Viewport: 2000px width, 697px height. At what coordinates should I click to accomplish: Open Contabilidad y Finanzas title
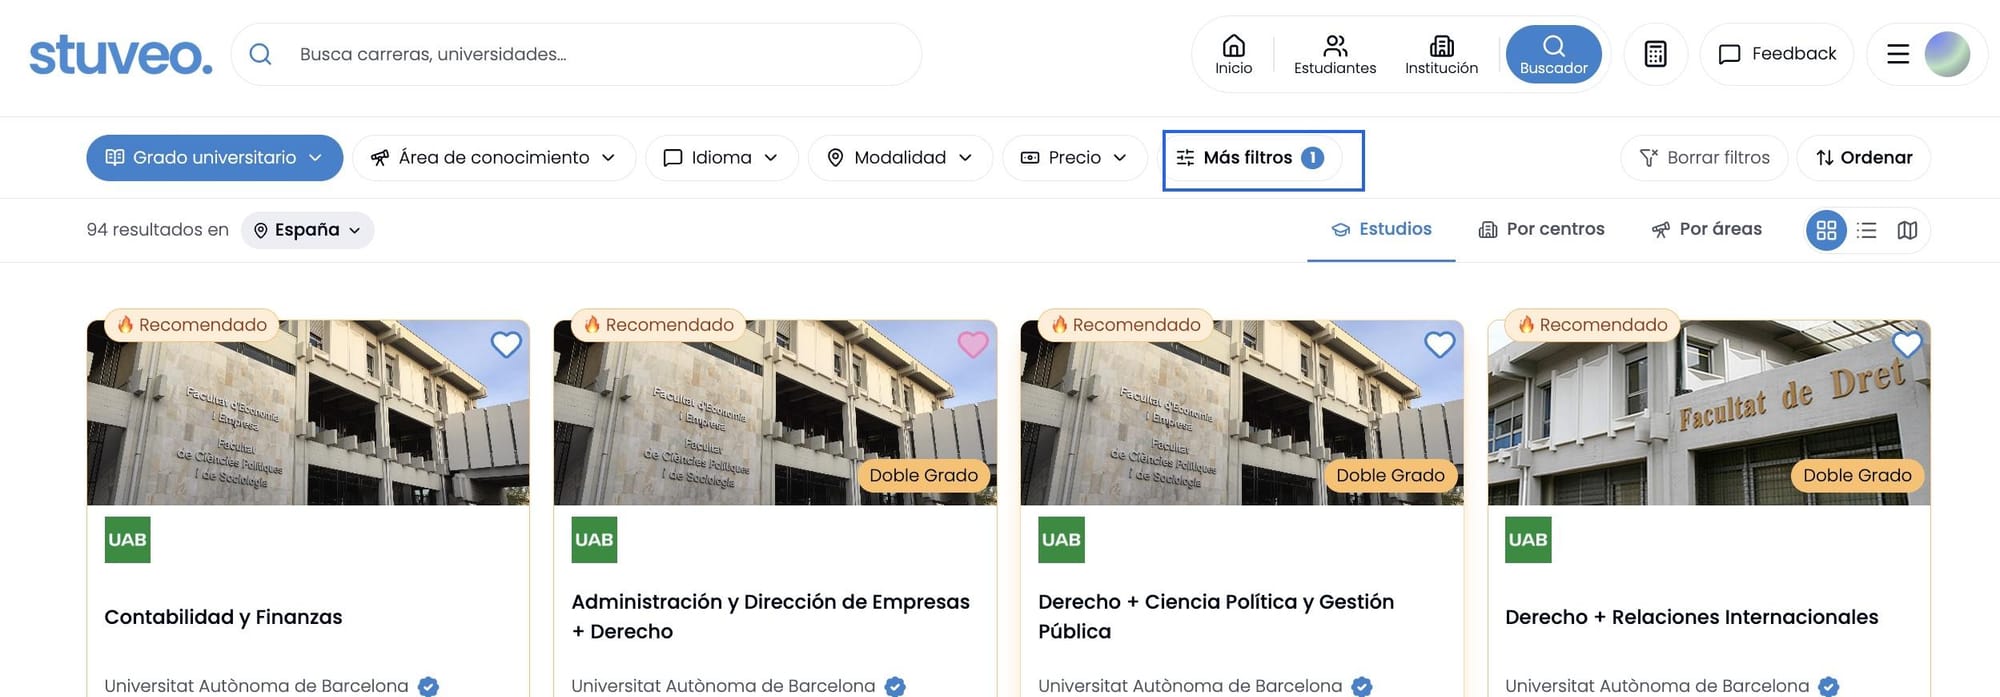223,617
